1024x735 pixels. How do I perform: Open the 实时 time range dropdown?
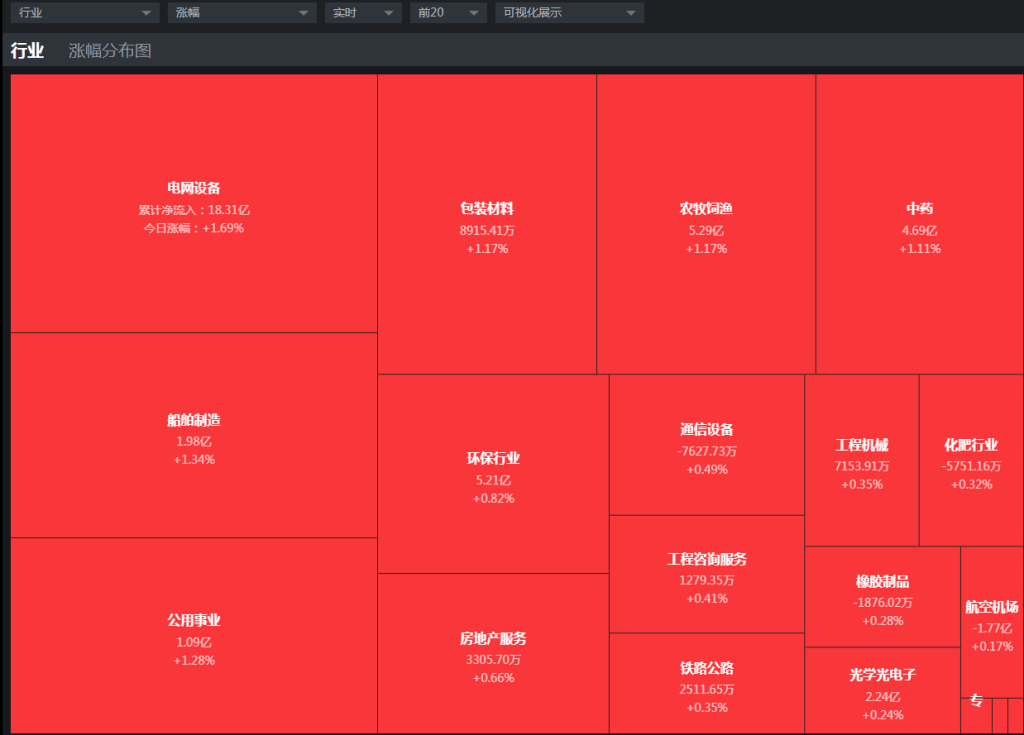[x=361, y=13]
